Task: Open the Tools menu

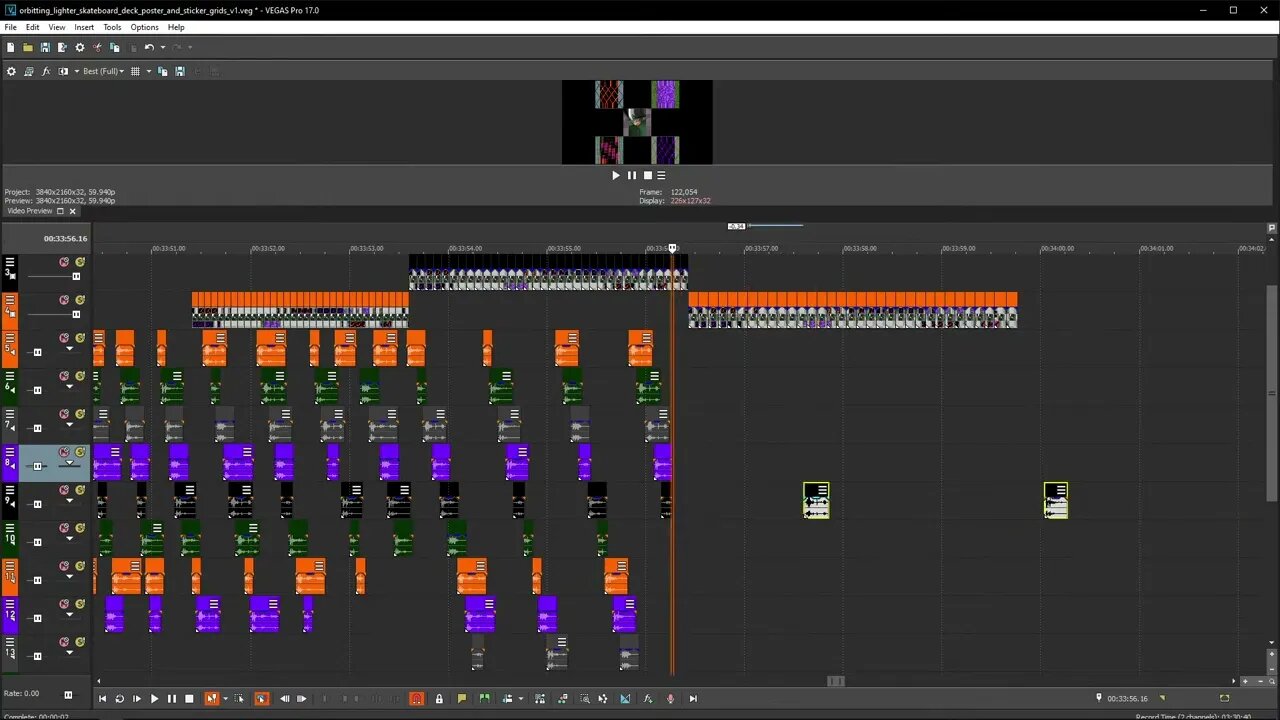Action: 112,27
